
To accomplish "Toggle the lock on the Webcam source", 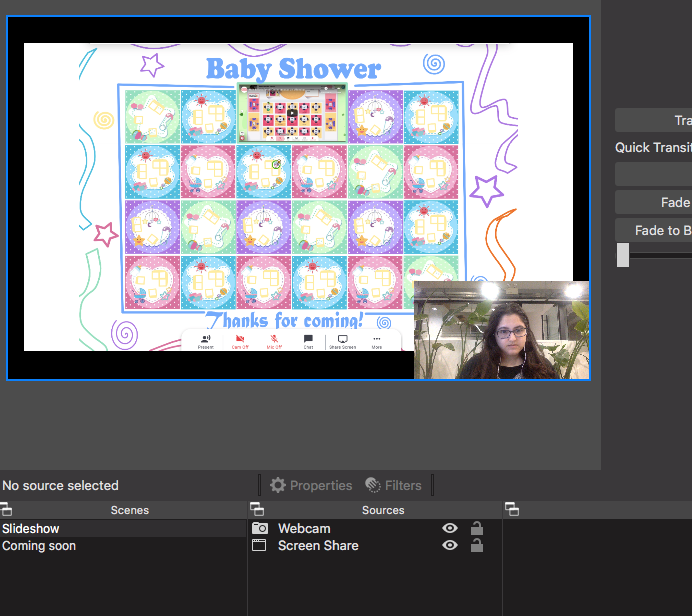I will coord(477,528).
